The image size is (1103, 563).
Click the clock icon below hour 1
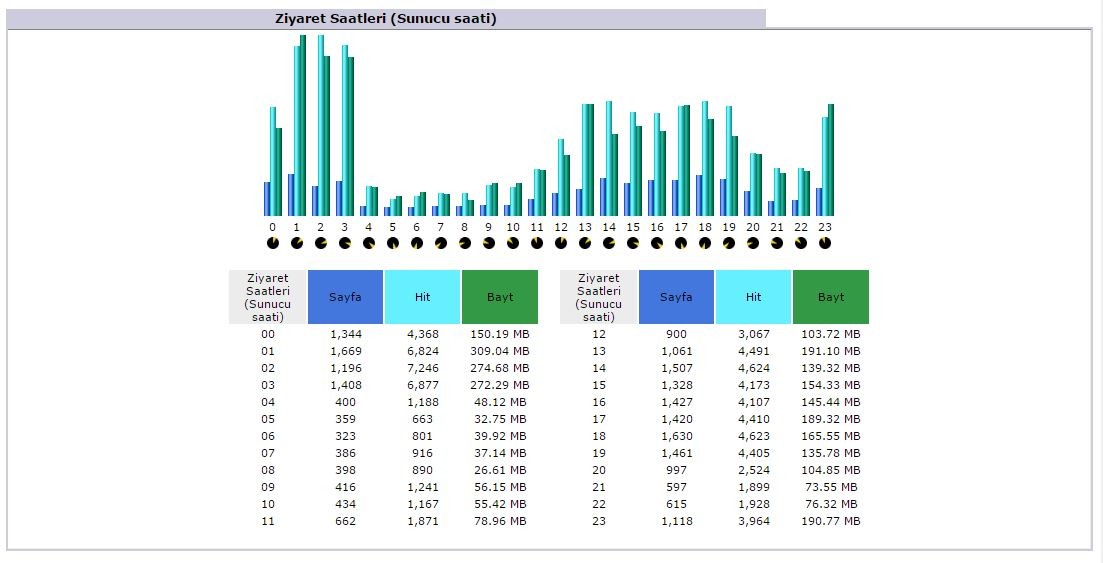pyautogui.click(x=297, y=243)
